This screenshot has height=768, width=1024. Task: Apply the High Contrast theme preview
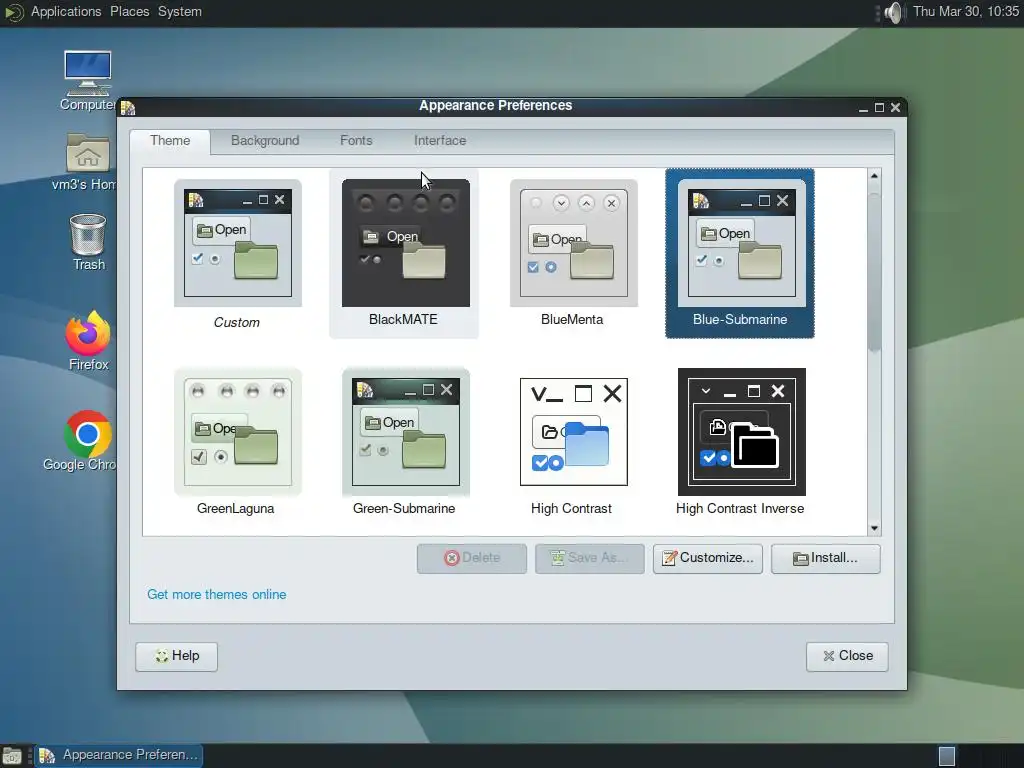tap(573, 432)
